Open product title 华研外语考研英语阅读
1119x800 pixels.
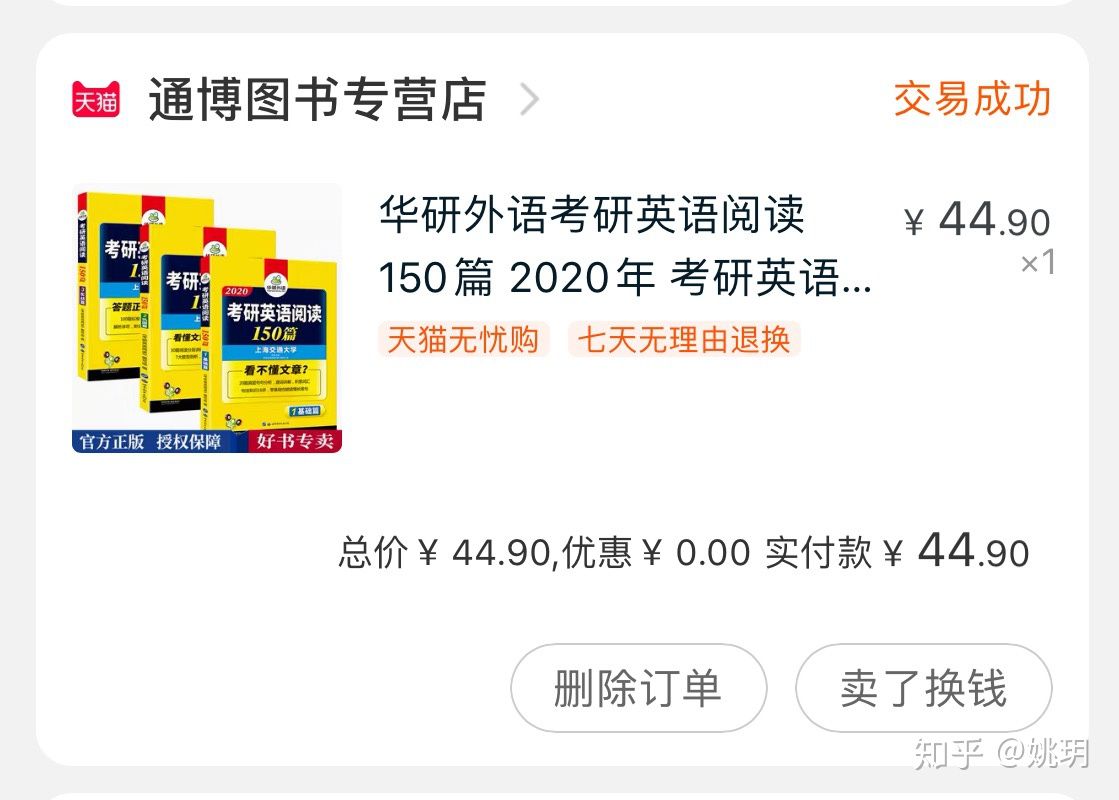[x=592, y=214]
